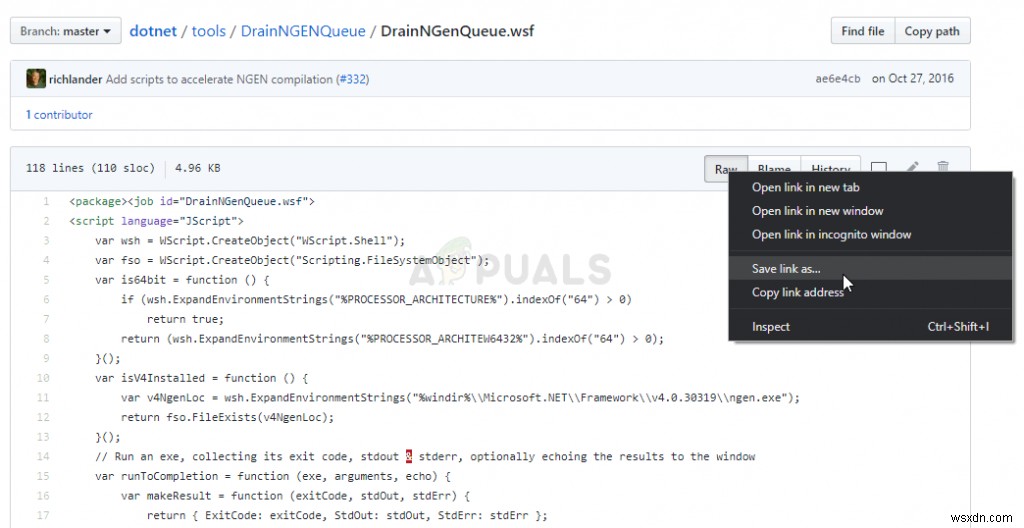The image size is (1024, 528).
Task: Open commit ae6e4cb
Action: point(838,78)
